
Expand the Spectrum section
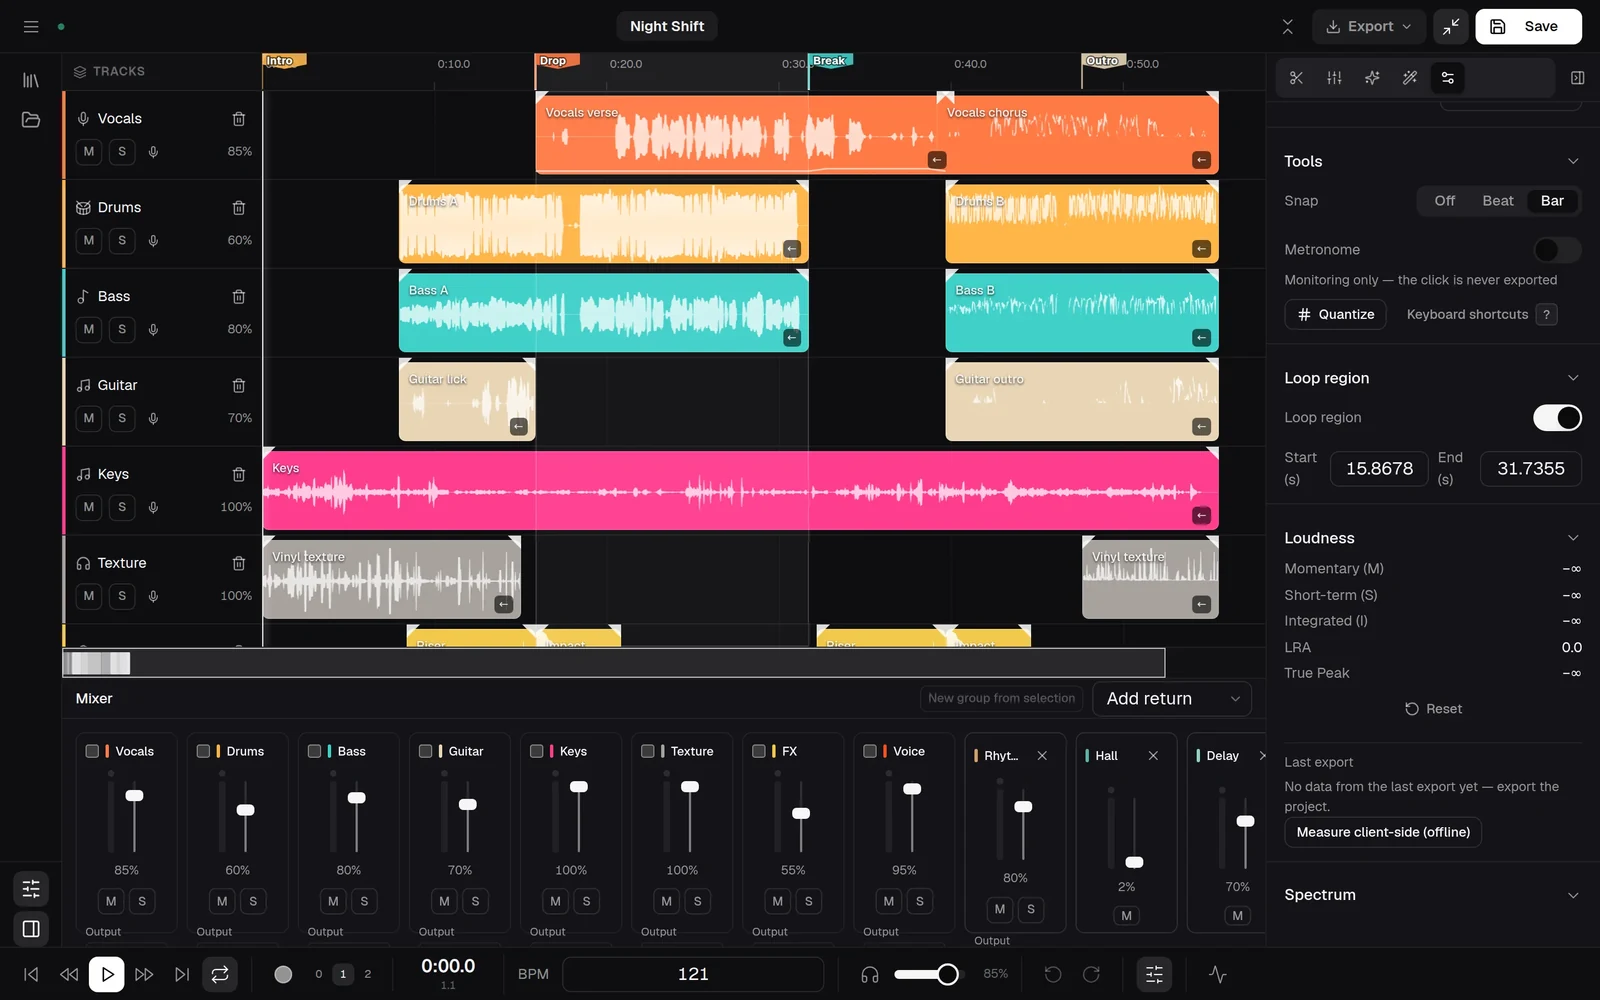1573,895
